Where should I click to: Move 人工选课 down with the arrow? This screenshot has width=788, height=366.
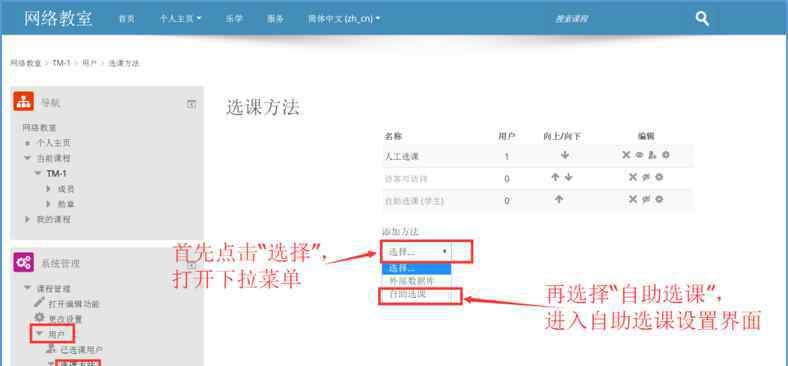tap(565, 155)
